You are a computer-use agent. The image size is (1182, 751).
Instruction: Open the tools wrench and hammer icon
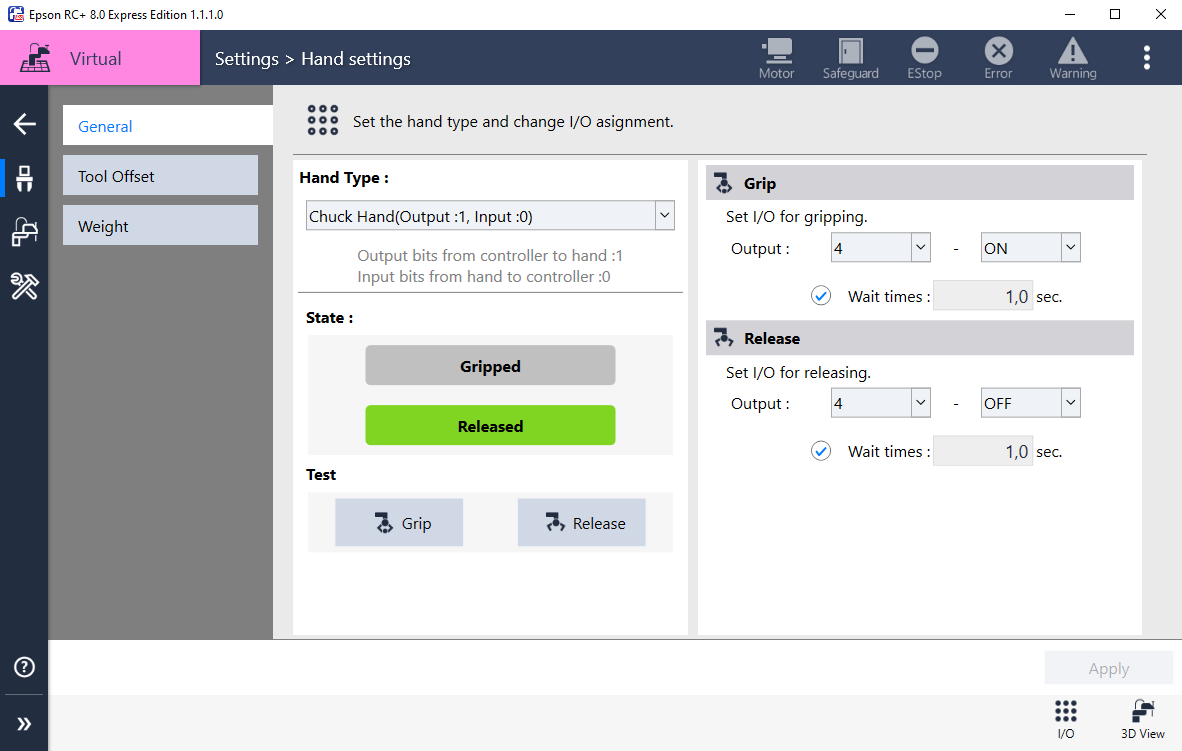tap(24, 286)
